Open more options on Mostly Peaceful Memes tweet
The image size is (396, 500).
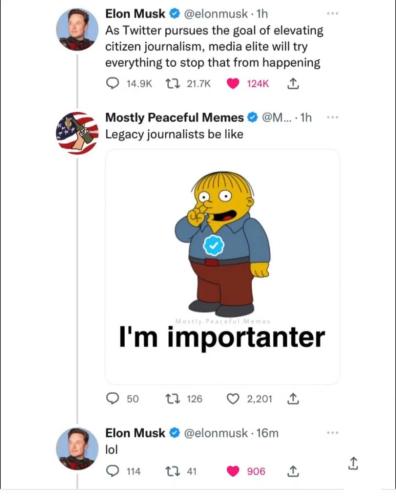(x=332, y=117)
